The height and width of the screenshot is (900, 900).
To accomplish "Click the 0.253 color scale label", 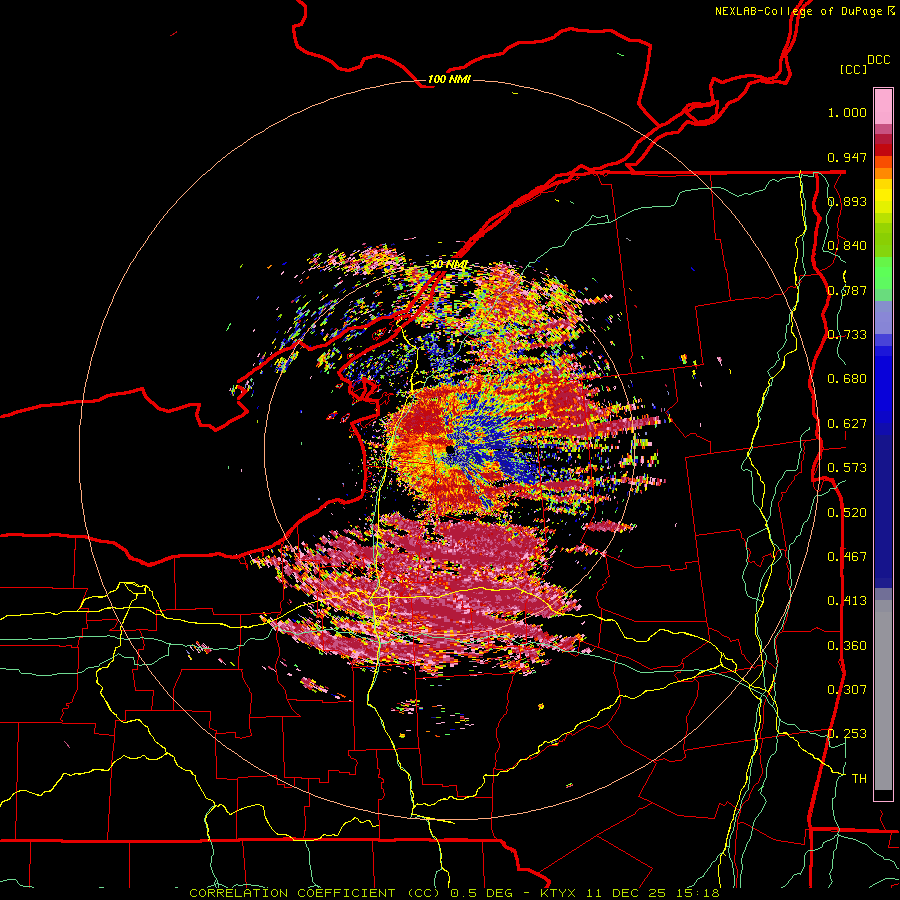I will (847, 734).
